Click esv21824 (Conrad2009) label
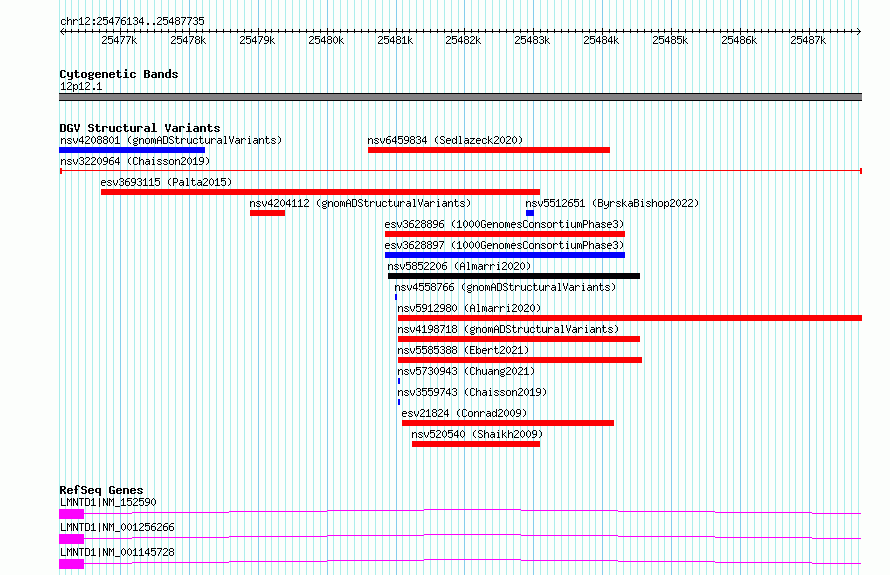 click(x=464, y=413)
